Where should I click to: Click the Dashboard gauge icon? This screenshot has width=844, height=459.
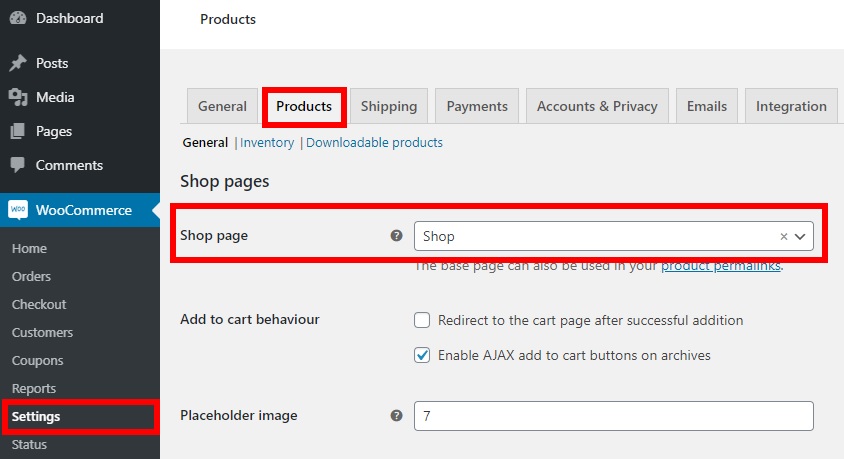[18, 18]
